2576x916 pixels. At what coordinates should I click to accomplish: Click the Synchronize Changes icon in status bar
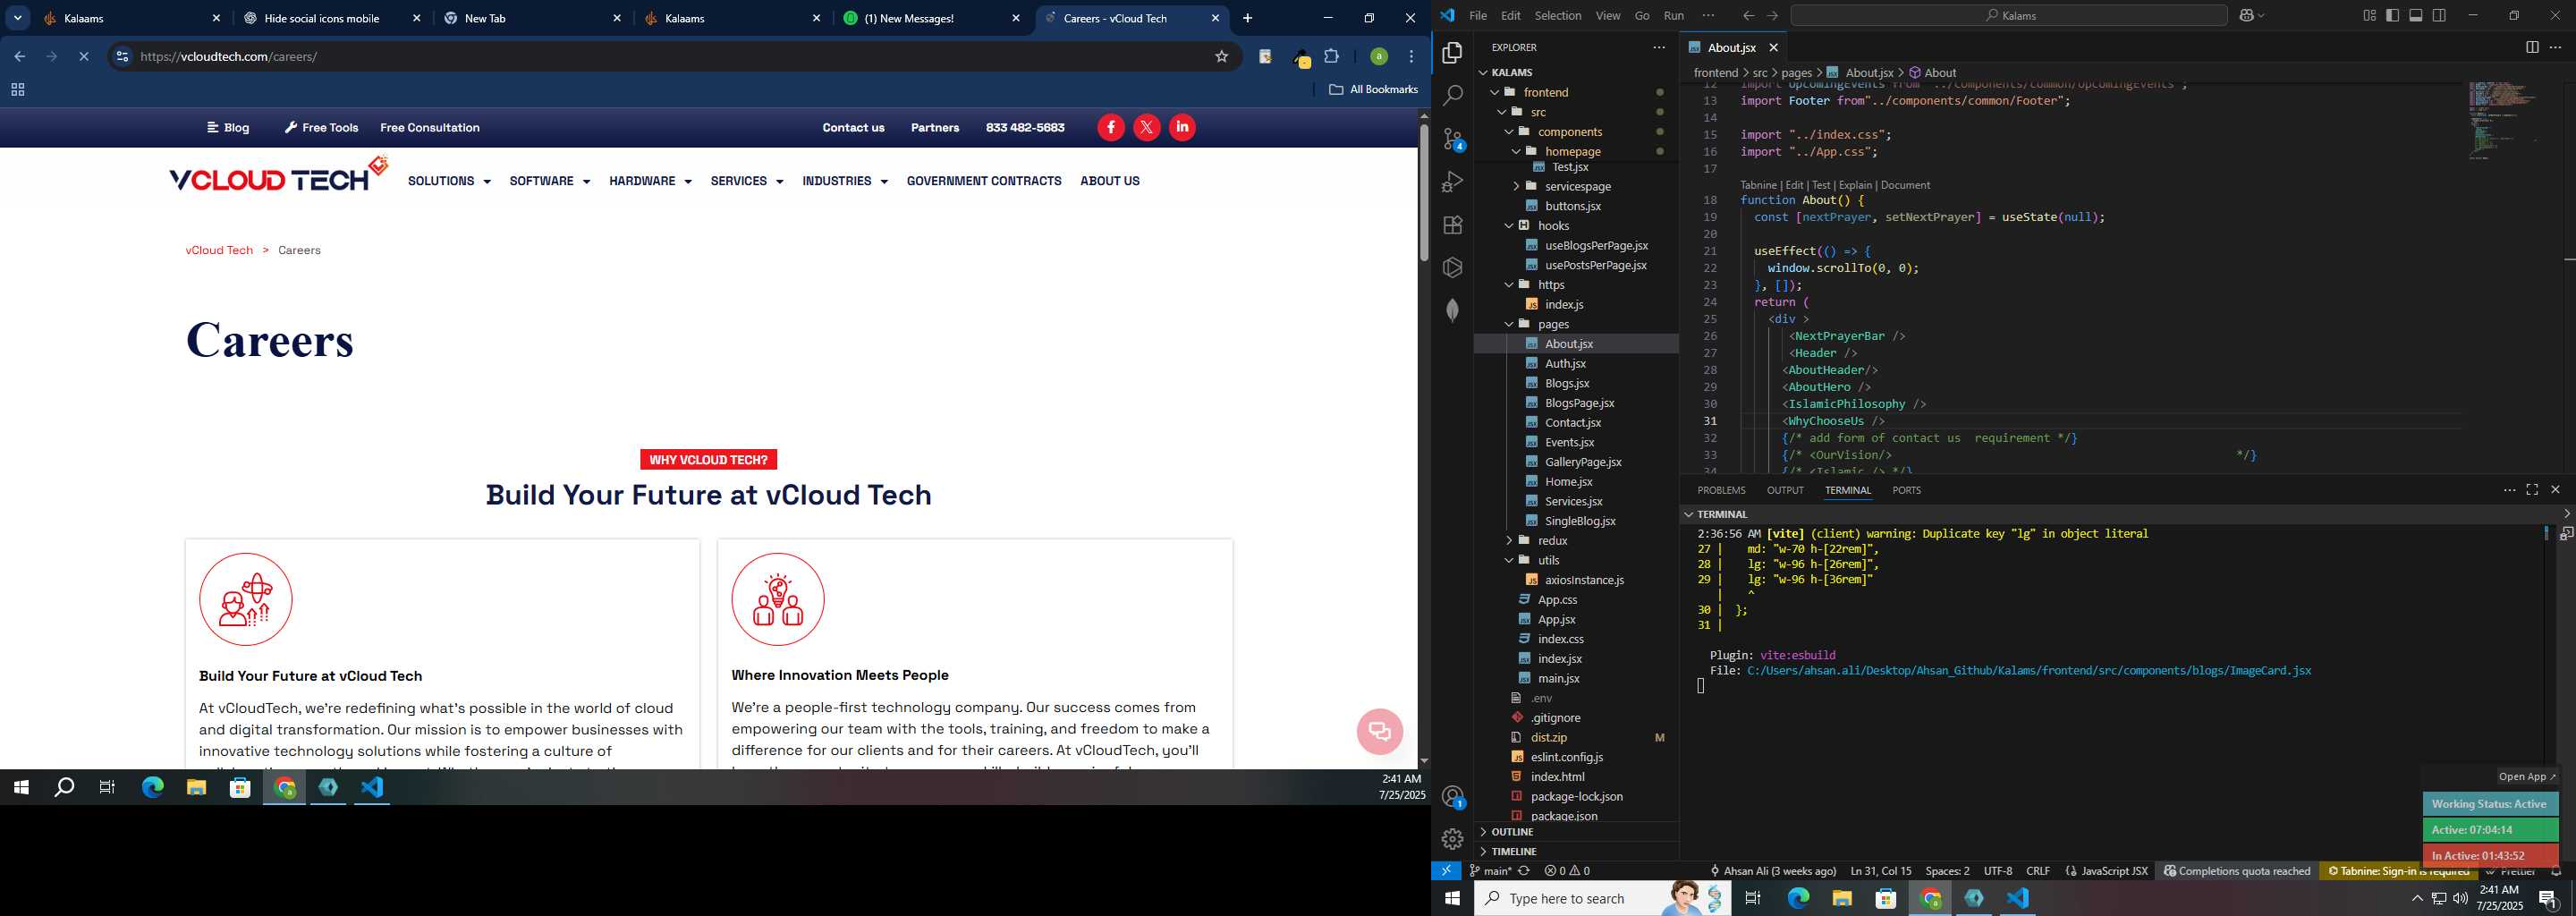1524,871
